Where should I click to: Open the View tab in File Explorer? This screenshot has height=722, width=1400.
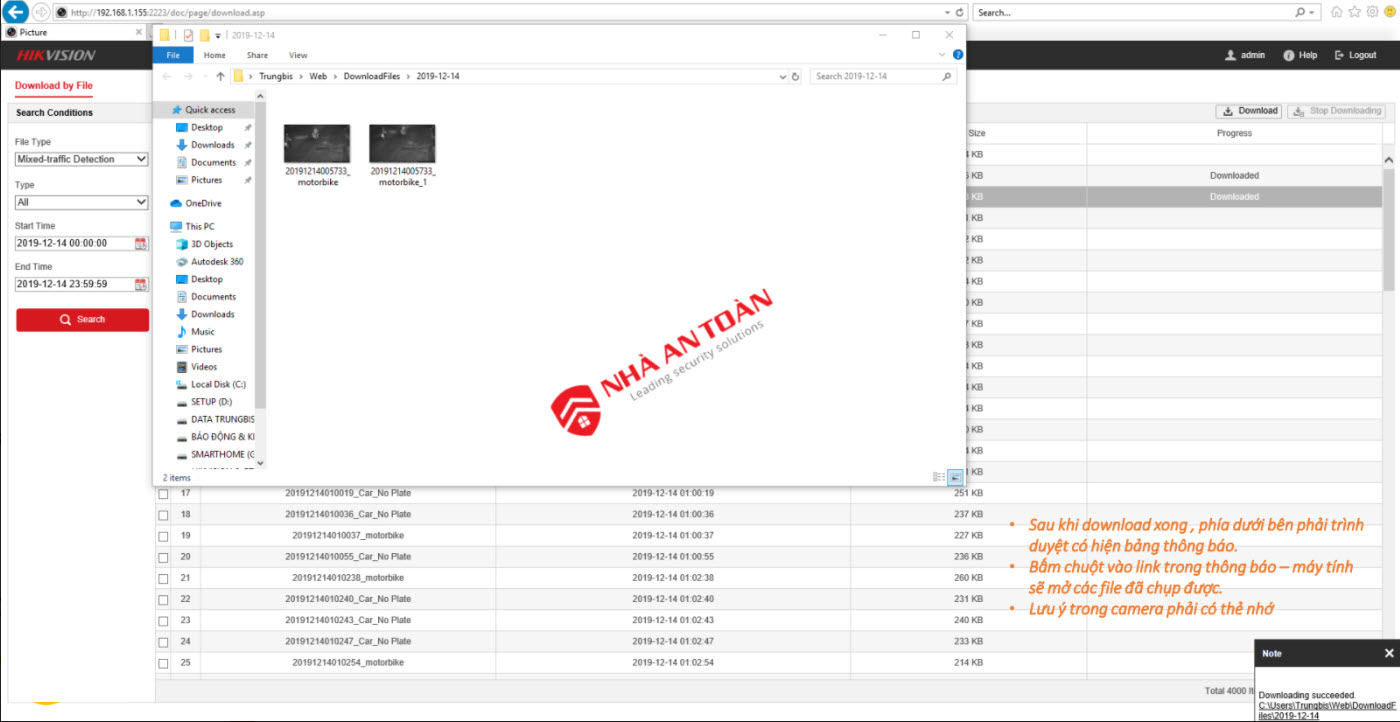click(298, 55)
